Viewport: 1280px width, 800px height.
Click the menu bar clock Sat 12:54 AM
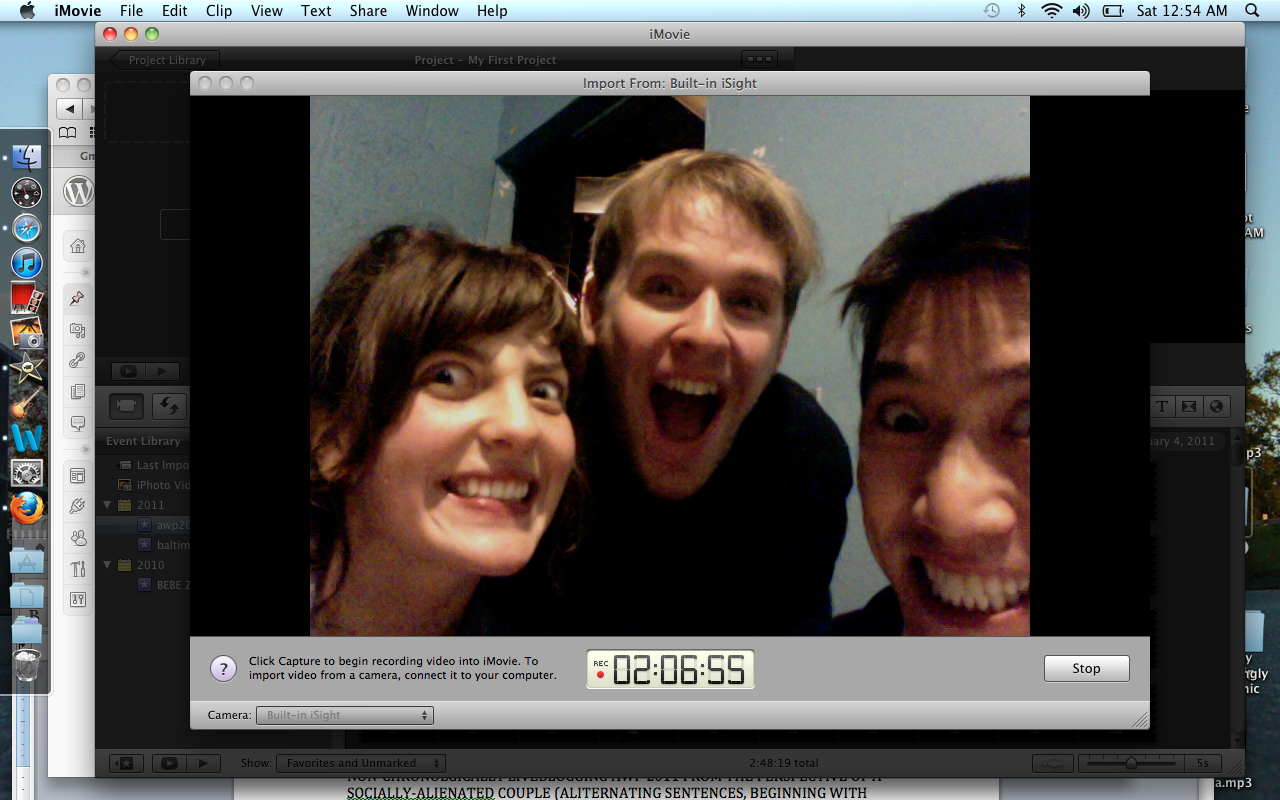click(1182, 11)
